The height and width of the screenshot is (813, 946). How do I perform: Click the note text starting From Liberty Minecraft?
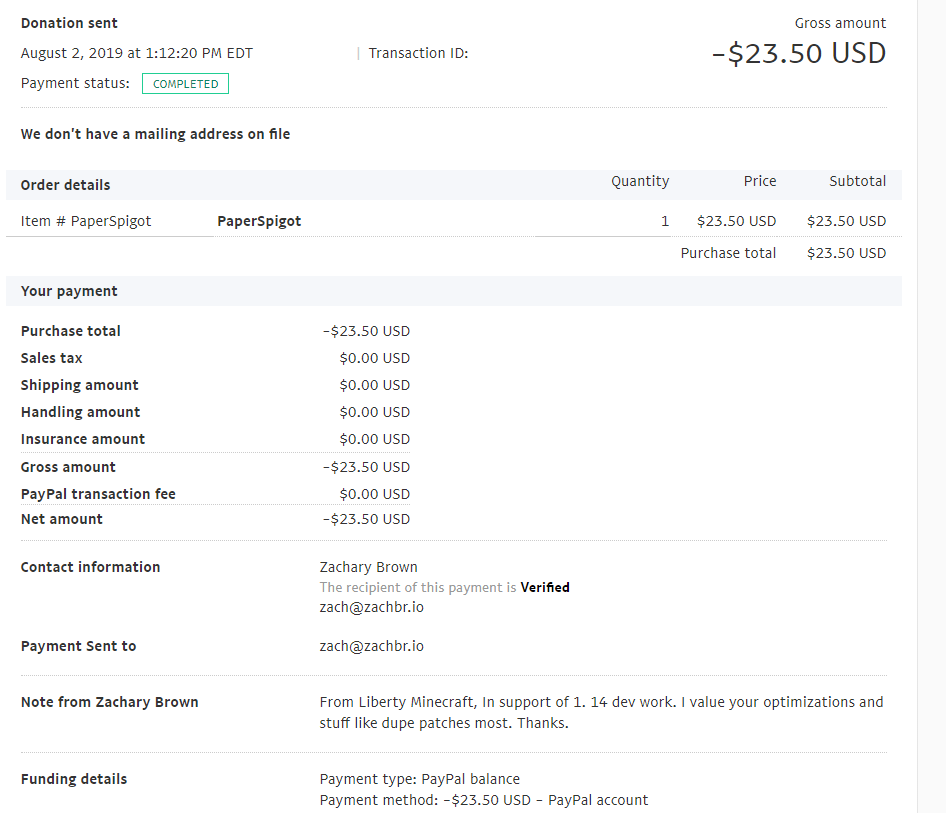point(602,713)
